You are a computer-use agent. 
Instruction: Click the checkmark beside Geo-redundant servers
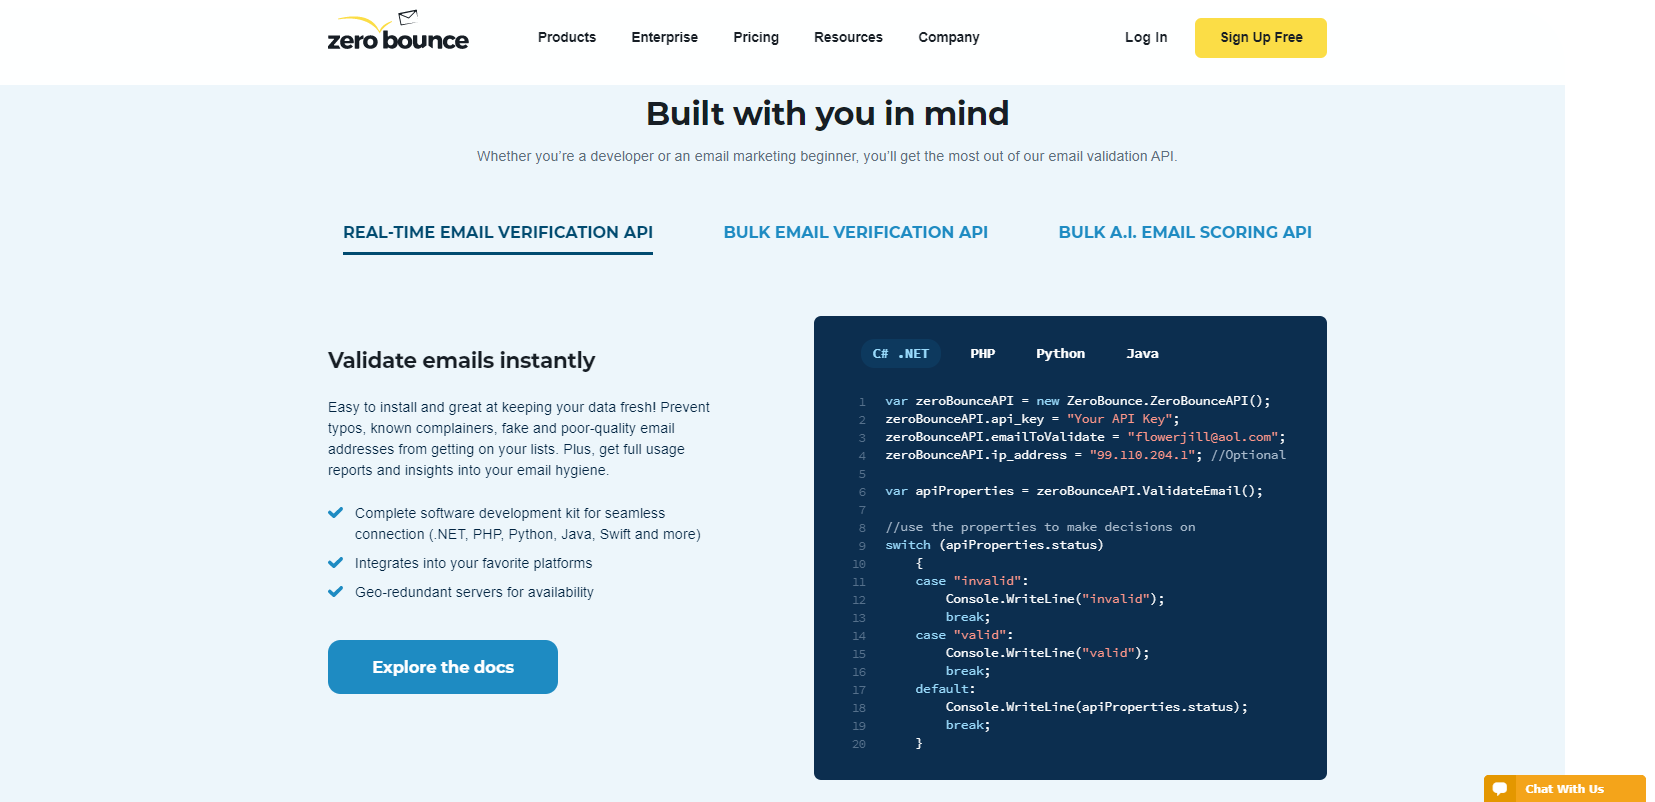pos(336,592)
